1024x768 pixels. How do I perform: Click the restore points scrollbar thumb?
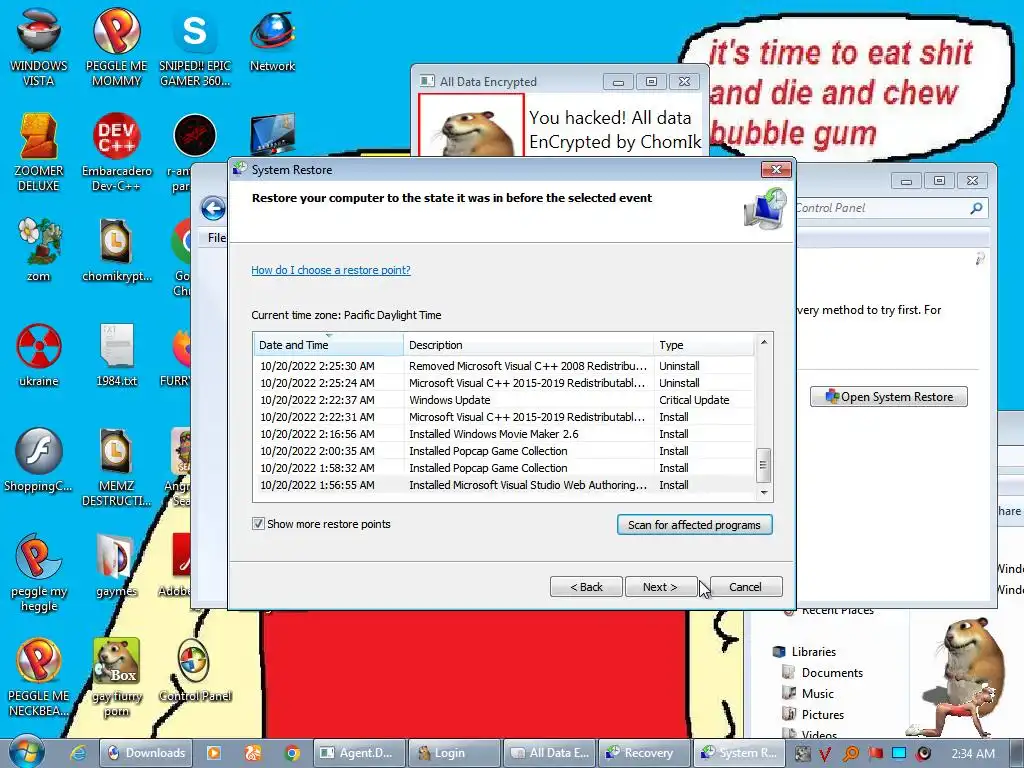tap(763, 465)
